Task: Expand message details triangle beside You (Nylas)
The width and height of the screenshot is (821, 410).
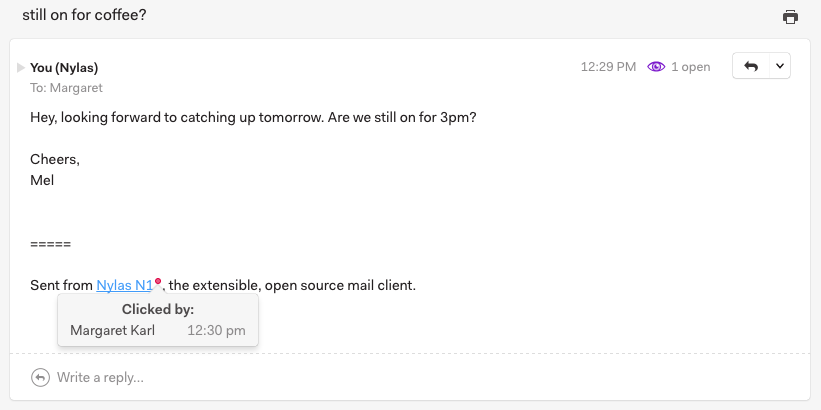Action: click(21, 67)
